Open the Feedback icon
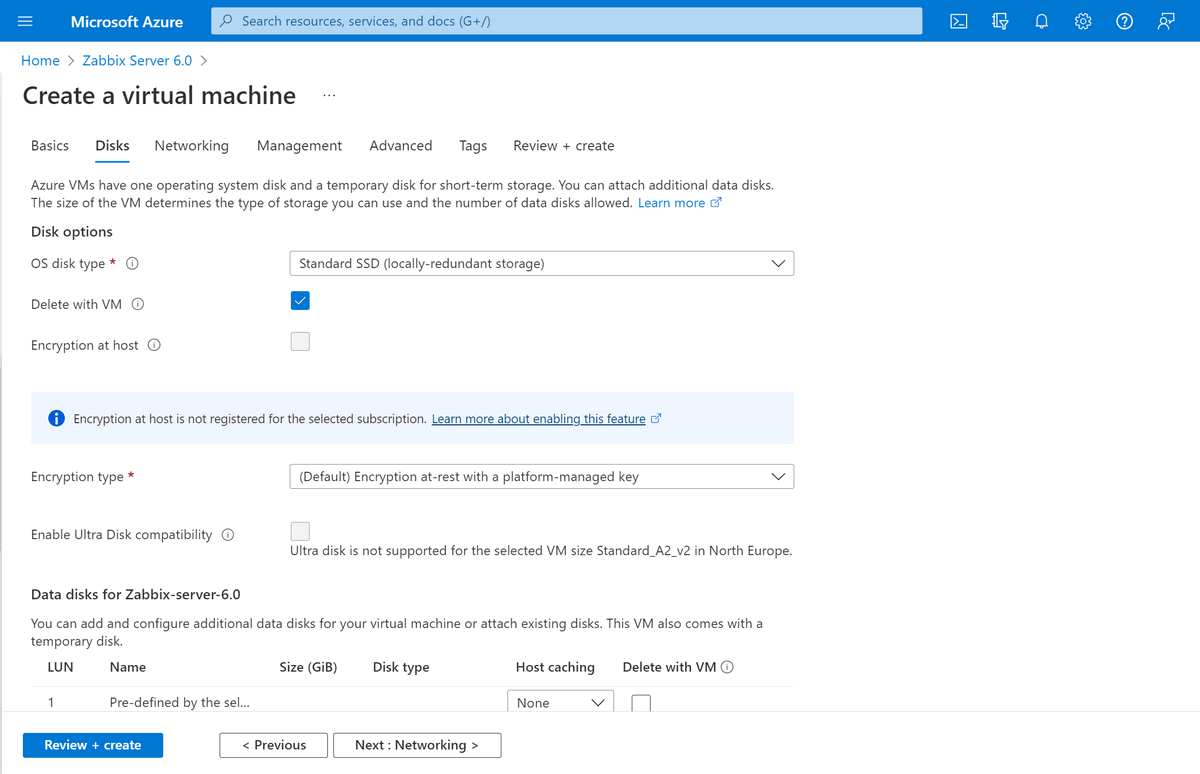The width and height of the screenshot is (1200, 774). pyautogui.click(x=1166, y=21)
